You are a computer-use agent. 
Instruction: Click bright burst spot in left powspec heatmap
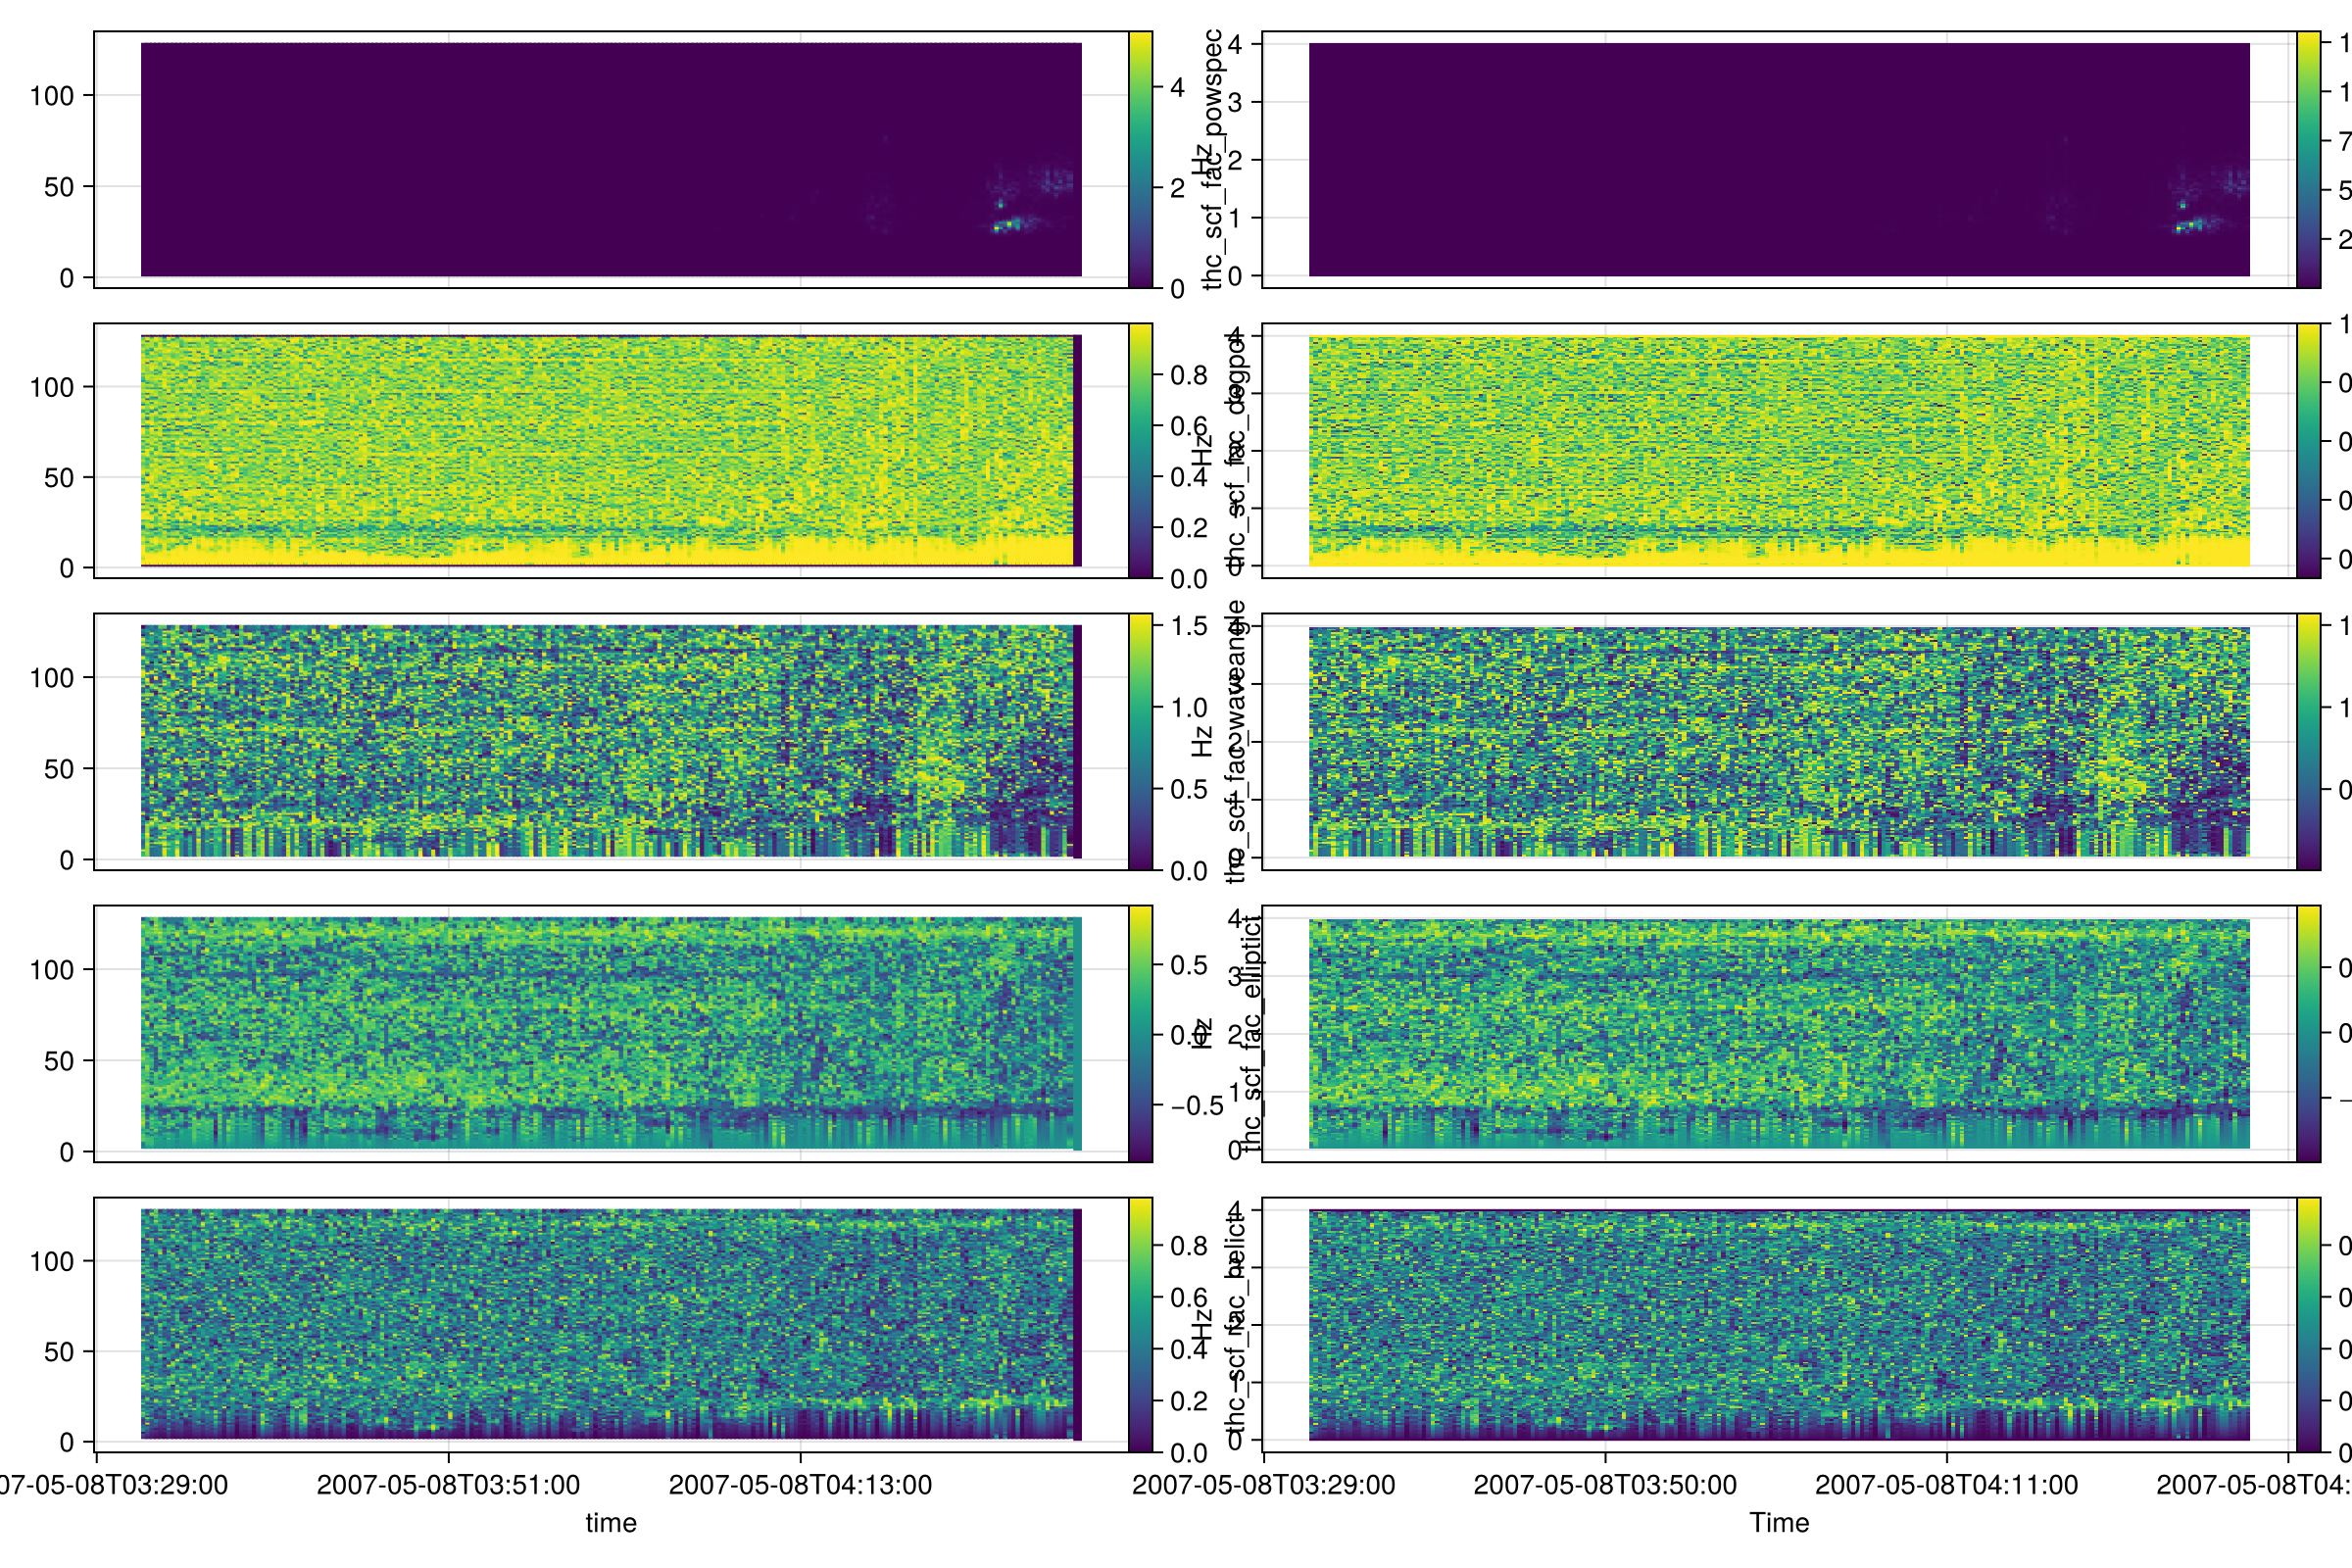(x=1008, y=224)
